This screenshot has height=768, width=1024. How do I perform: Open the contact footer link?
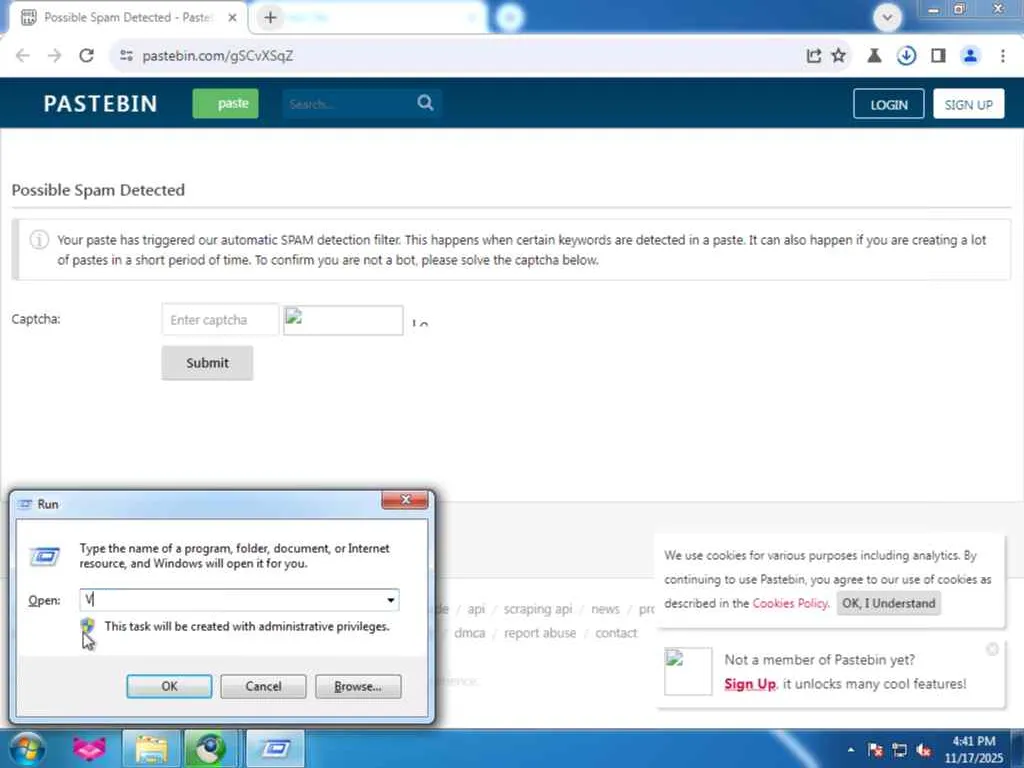pos(616,633)
